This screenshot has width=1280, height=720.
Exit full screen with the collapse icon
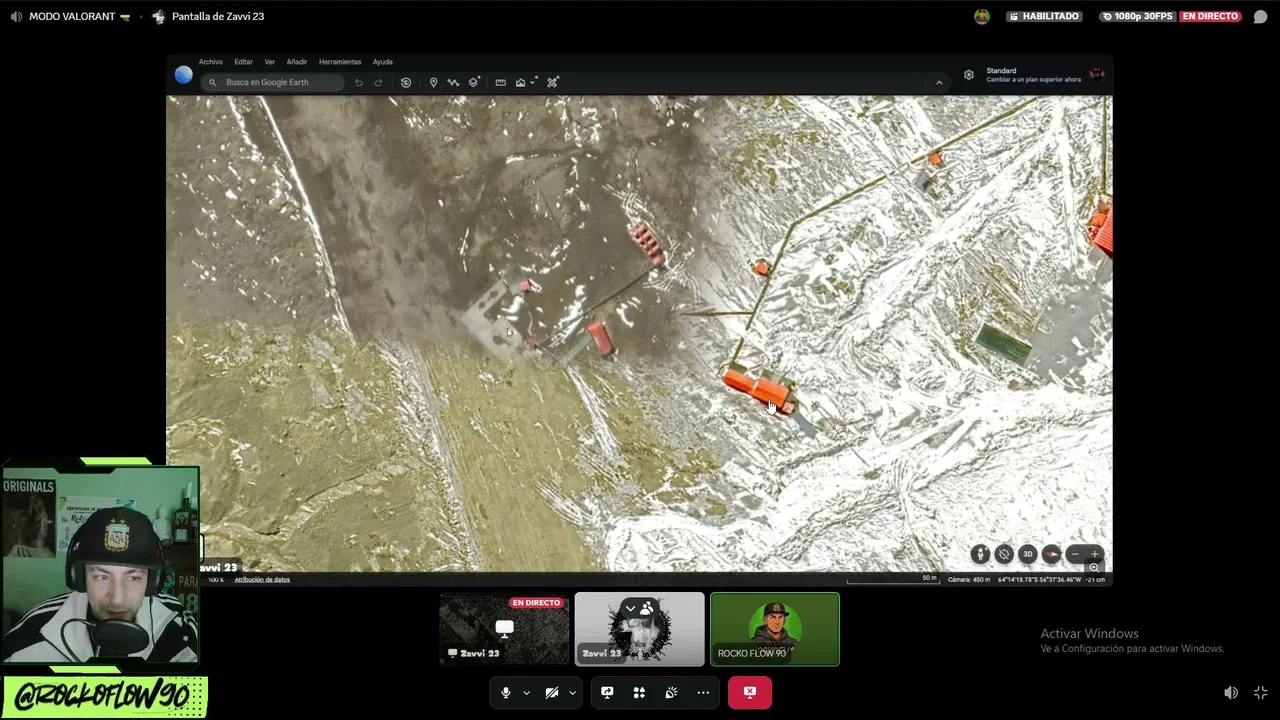(x=1260, y=693)
